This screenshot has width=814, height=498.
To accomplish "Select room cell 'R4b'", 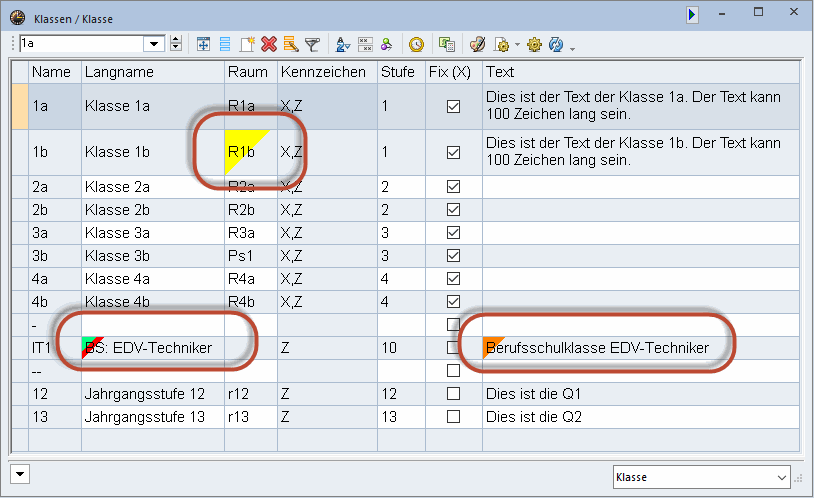I will pyautogui.click(x=251, y=301).
